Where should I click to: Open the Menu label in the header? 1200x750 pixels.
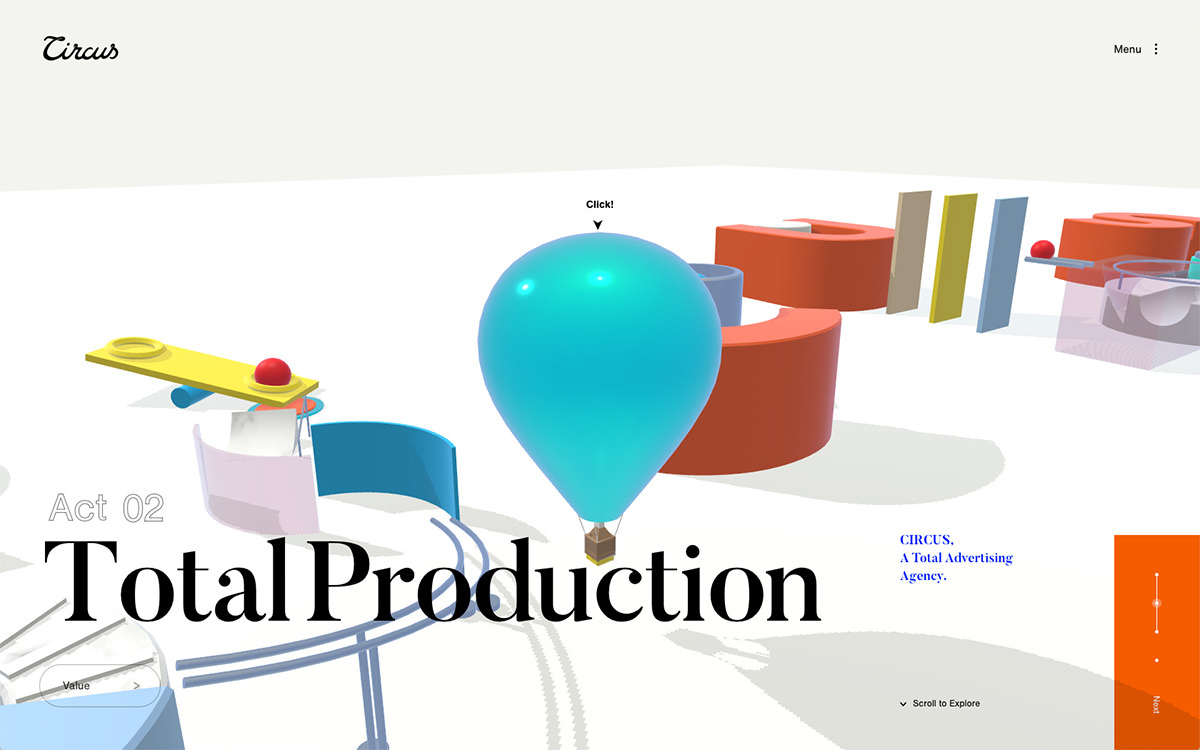pyautogui.click(x=1127, y=49)
